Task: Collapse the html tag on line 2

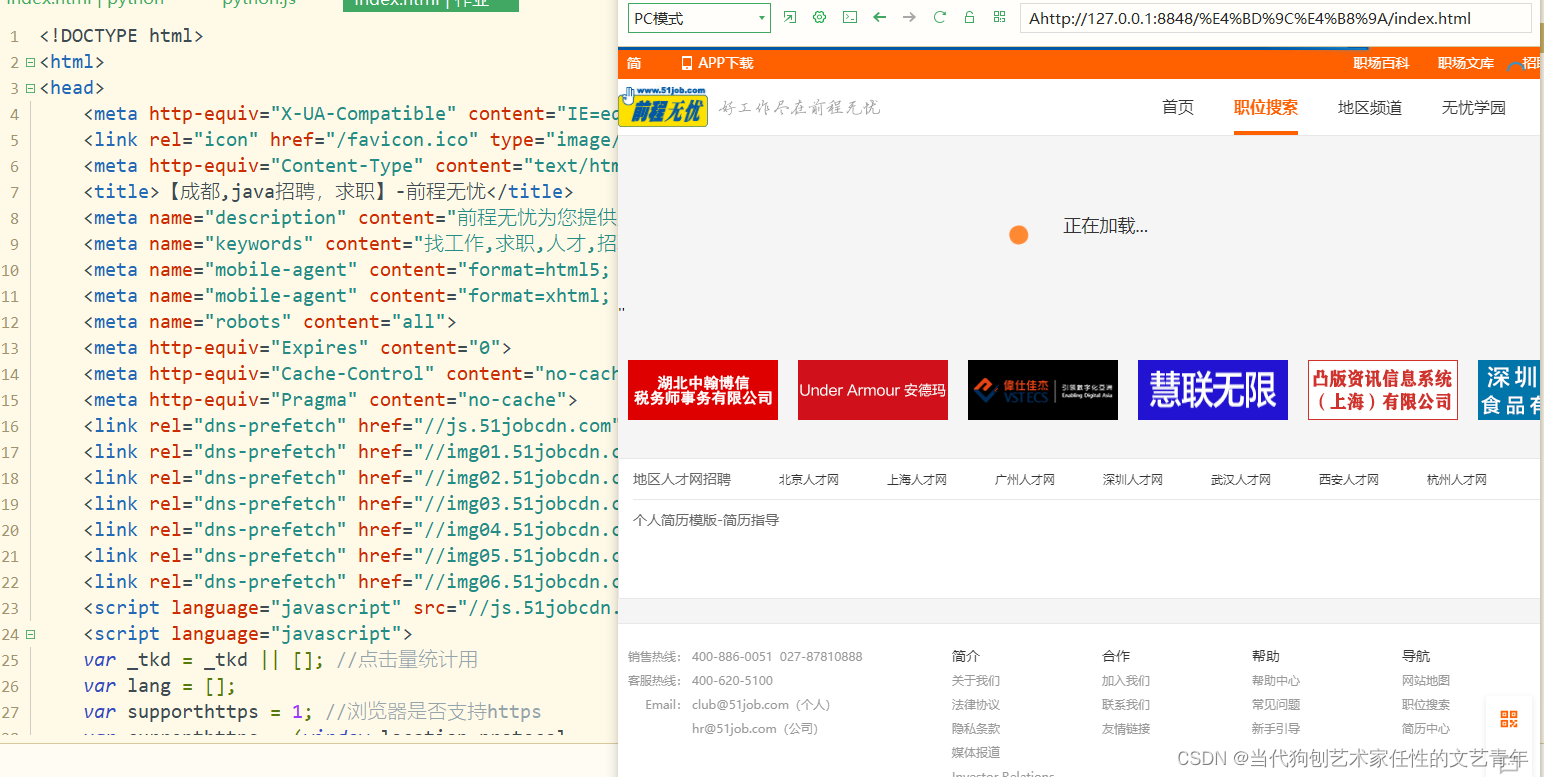Action: coord(30,62)
